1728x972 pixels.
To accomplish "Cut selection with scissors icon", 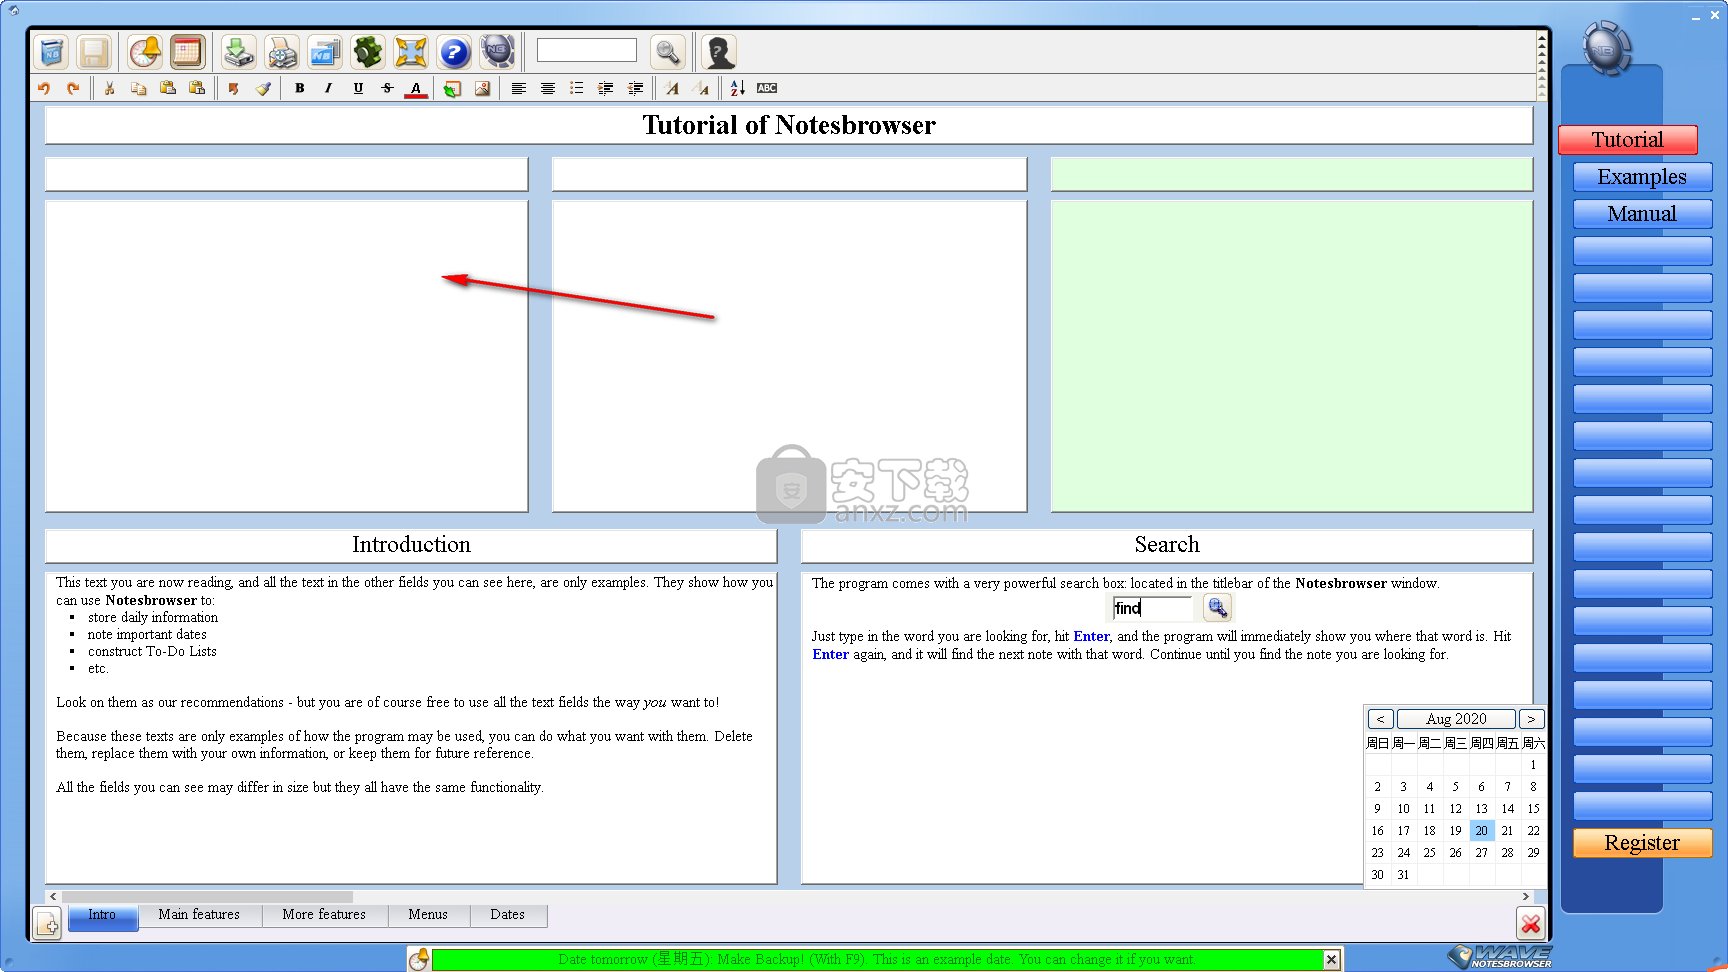I will (110, 88).
